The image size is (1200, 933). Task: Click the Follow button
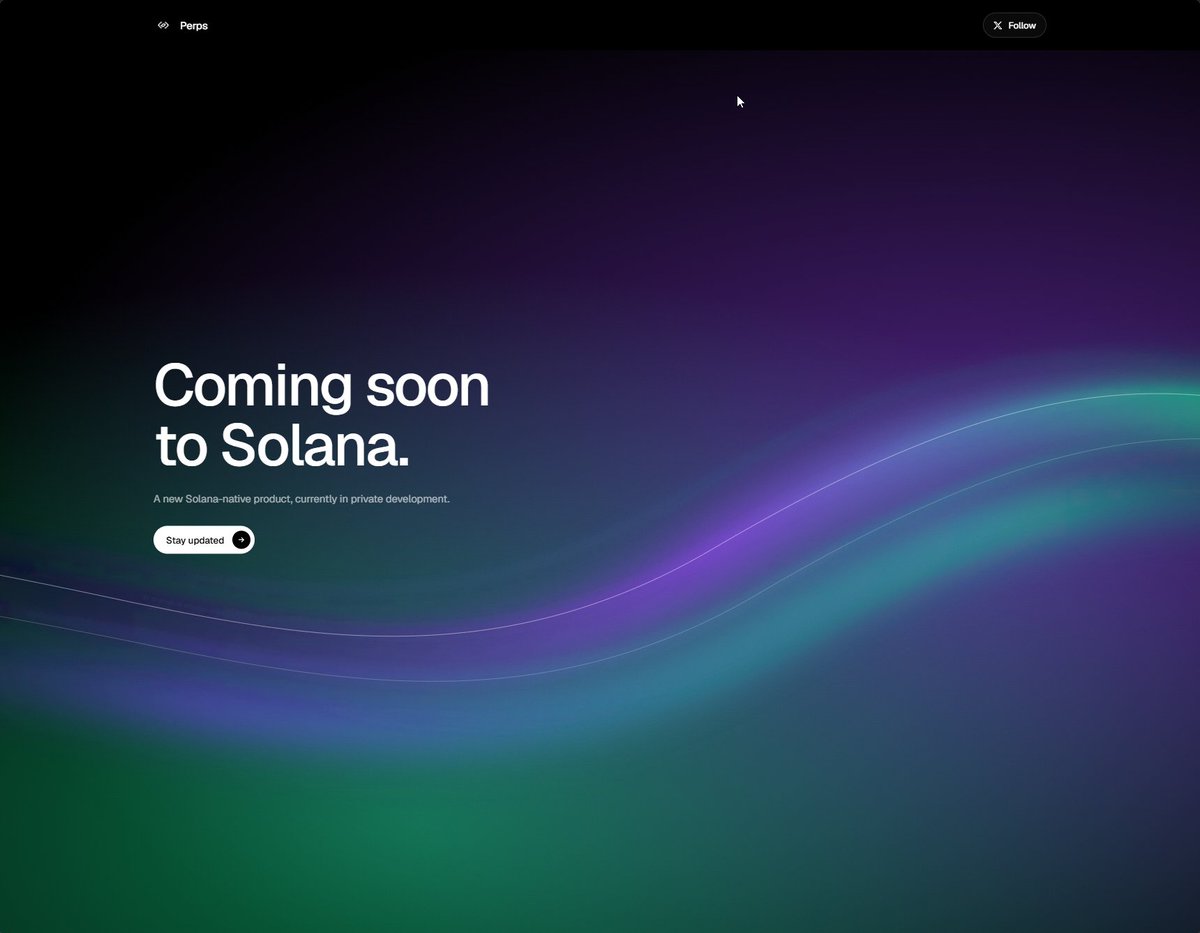tap(1014, 25)
